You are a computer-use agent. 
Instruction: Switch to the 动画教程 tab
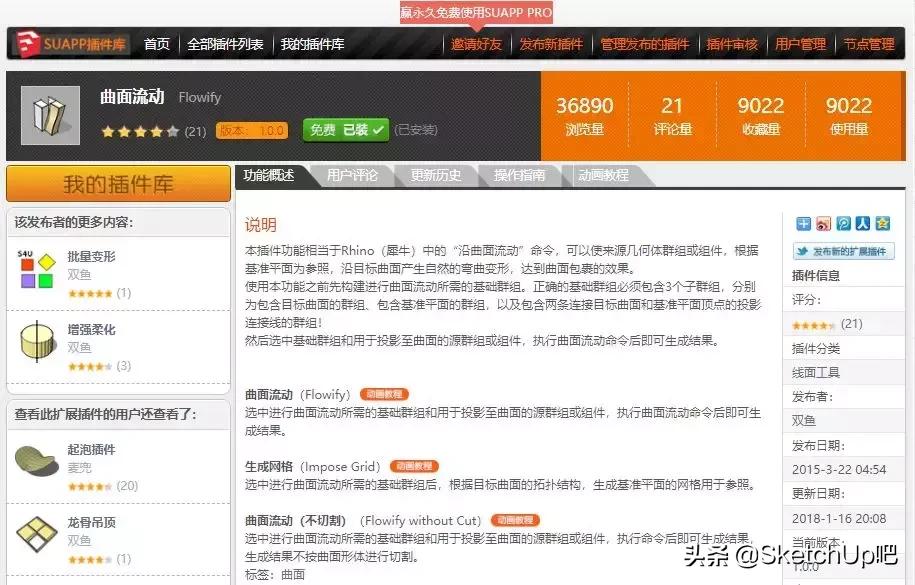[x=603, y=175]
